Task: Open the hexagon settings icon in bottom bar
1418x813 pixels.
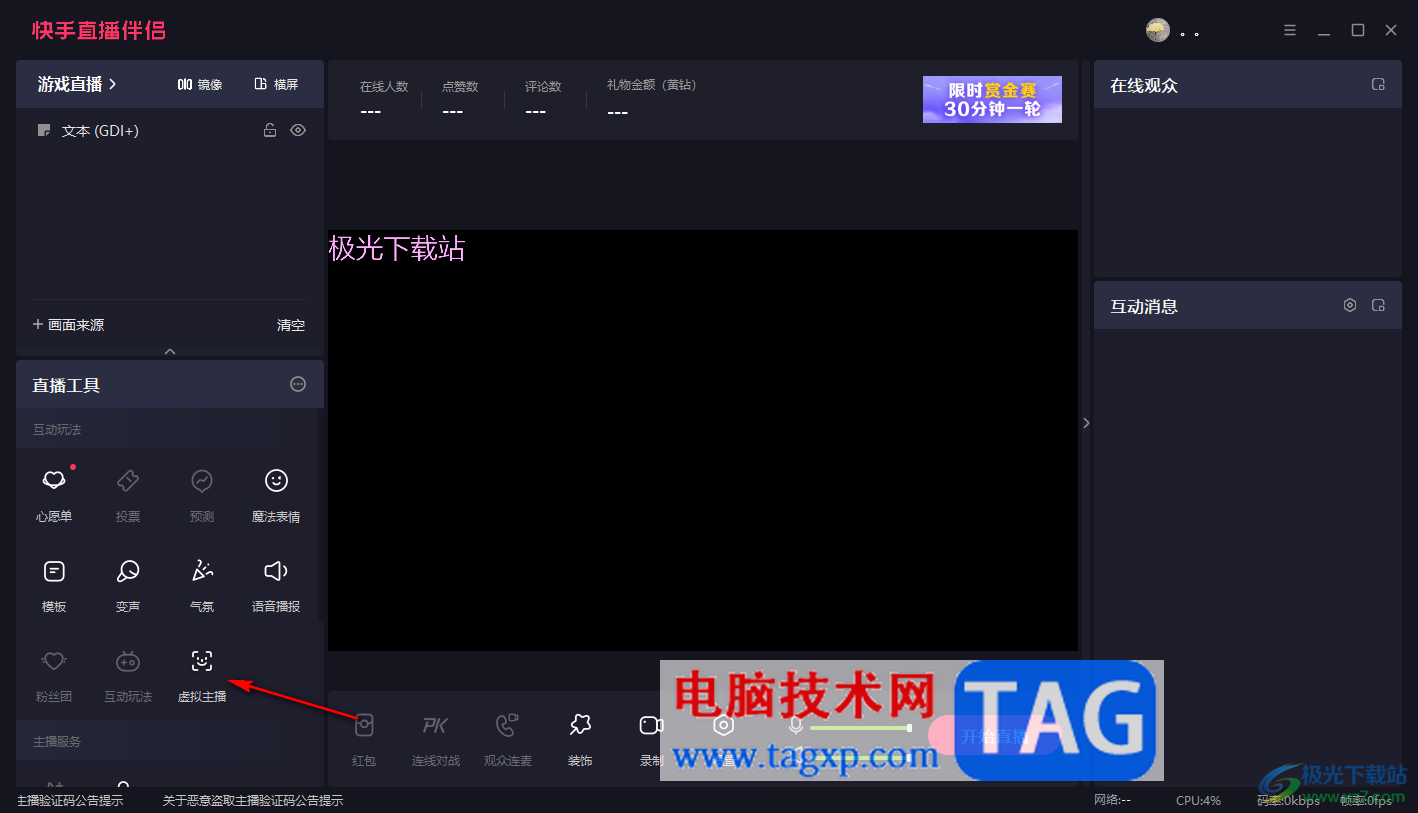Action: pos(724,726)
